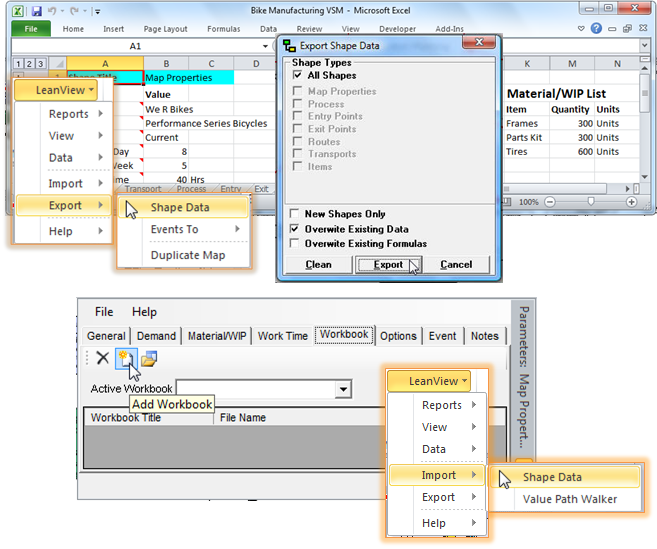Viewport: 657px width, 549px height.
Task: Click the Add Workbook icon
Action: [x=125, y=359]
